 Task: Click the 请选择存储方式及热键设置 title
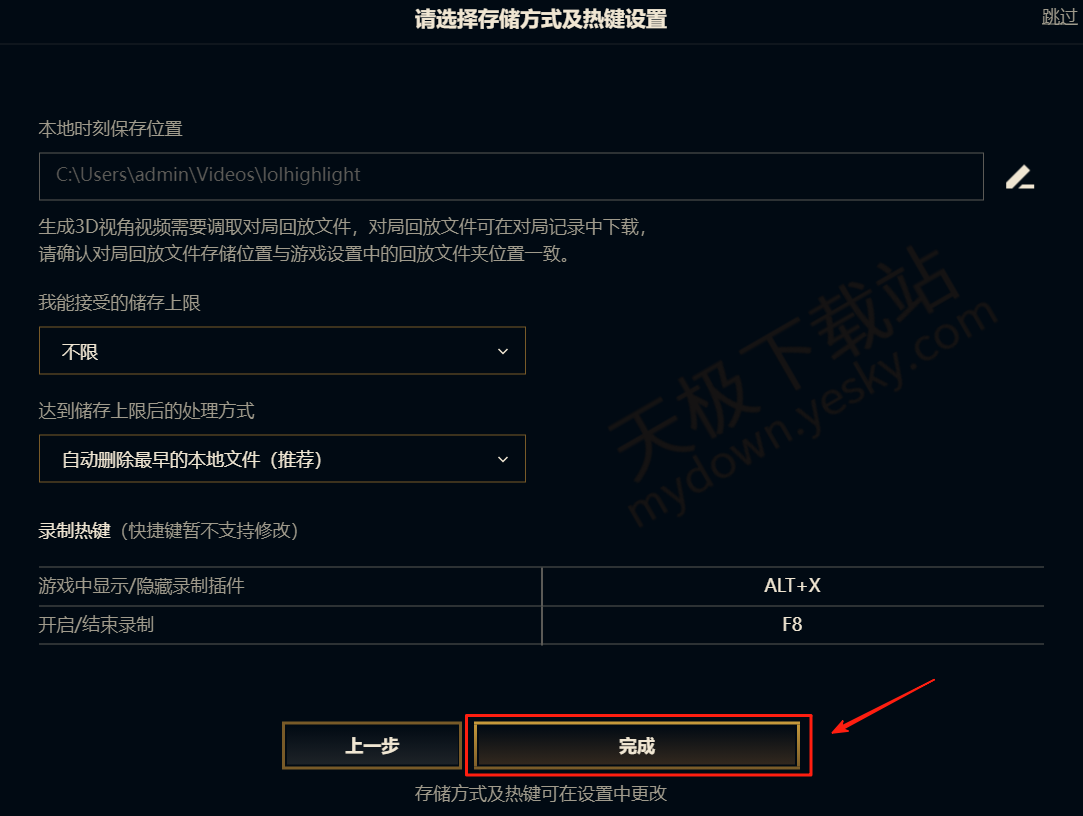click(541, 19)
